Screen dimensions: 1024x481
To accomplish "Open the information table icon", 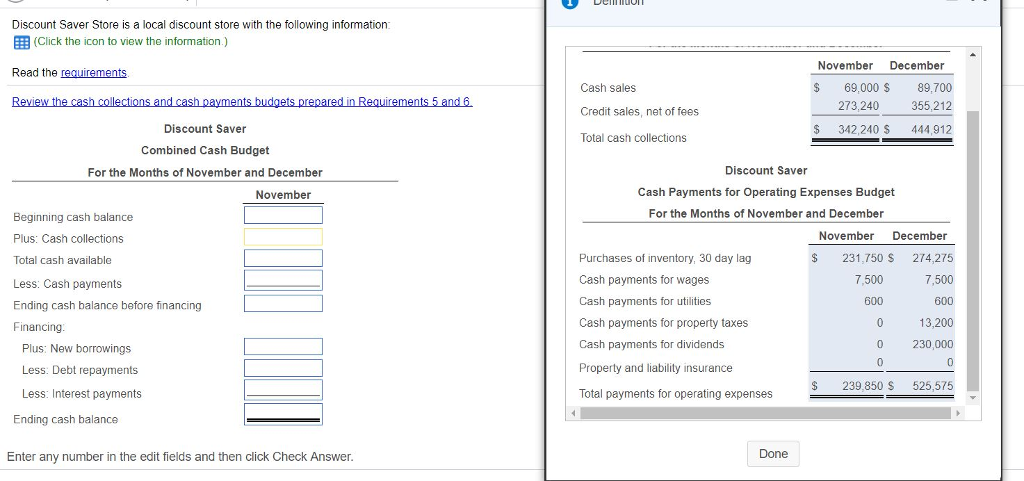I will coord(21,42).
